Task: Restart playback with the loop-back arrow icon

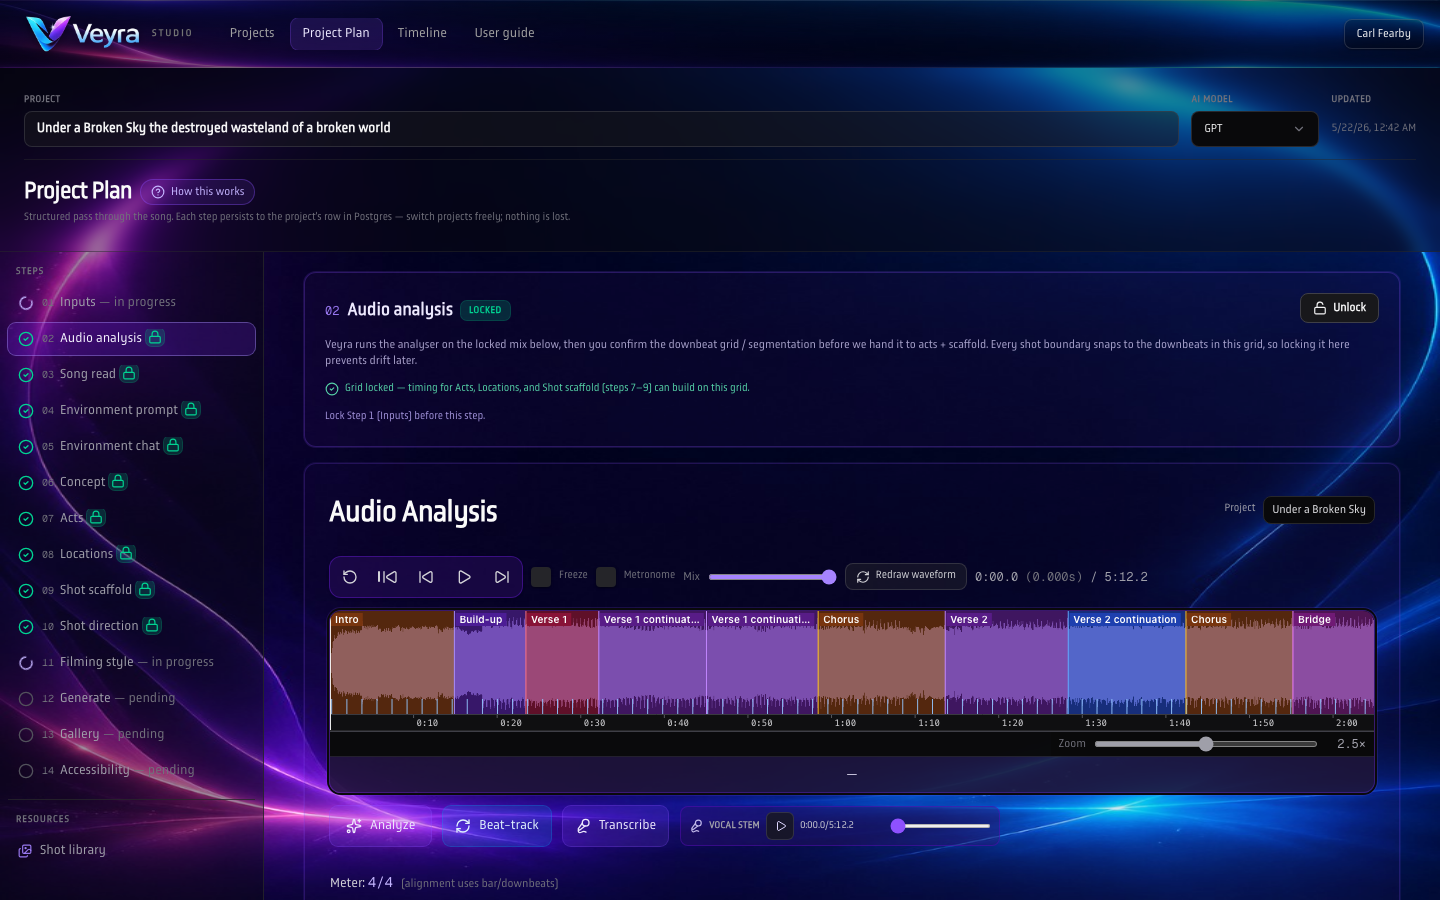Action: [x=350, y=577]
